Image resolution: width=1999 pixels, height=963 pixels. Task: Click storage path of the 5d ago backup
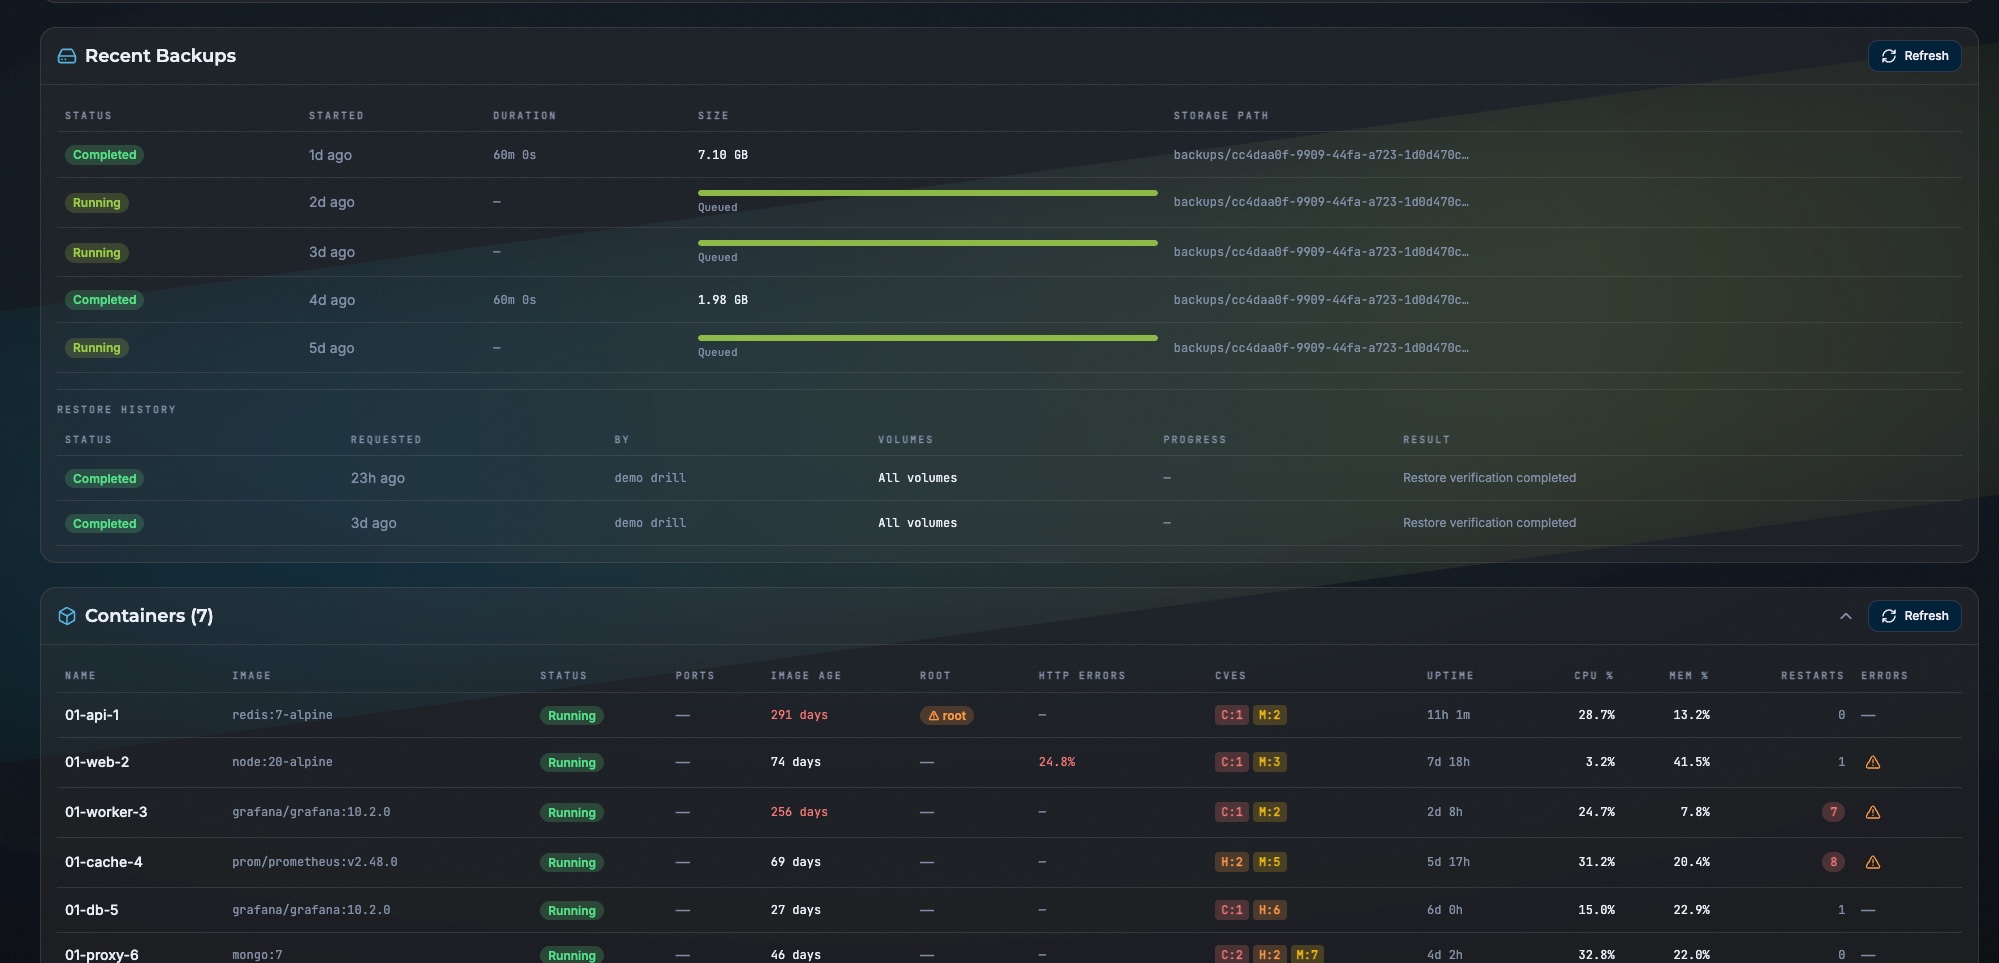(x=1321, y=348)
